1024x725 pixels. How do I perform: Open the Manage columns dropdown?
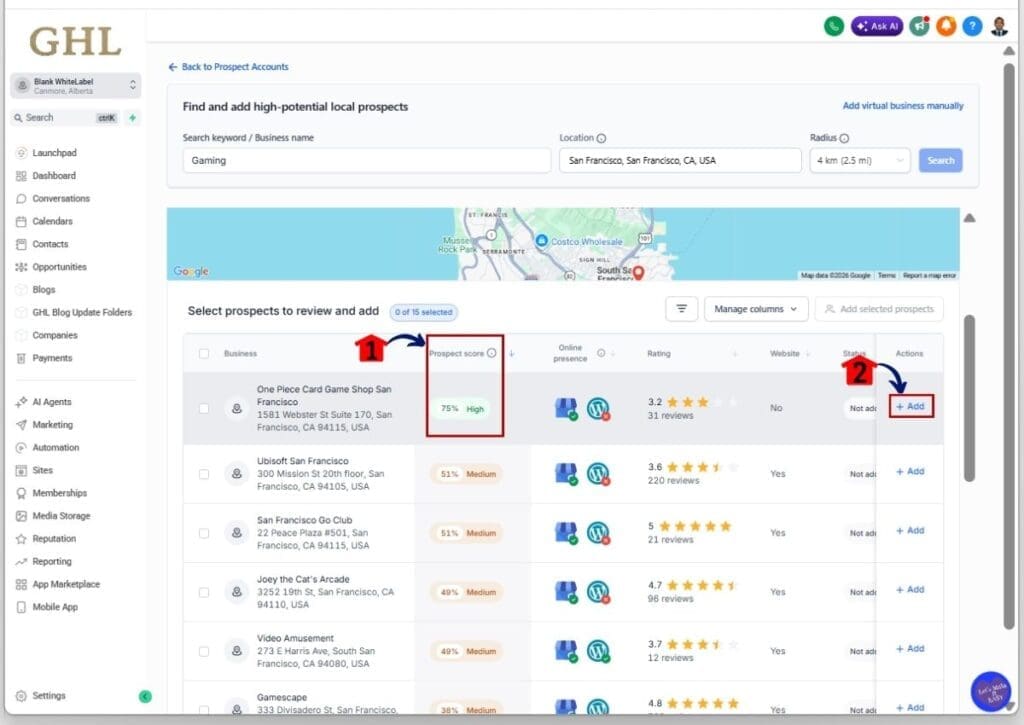click(756, 309)
